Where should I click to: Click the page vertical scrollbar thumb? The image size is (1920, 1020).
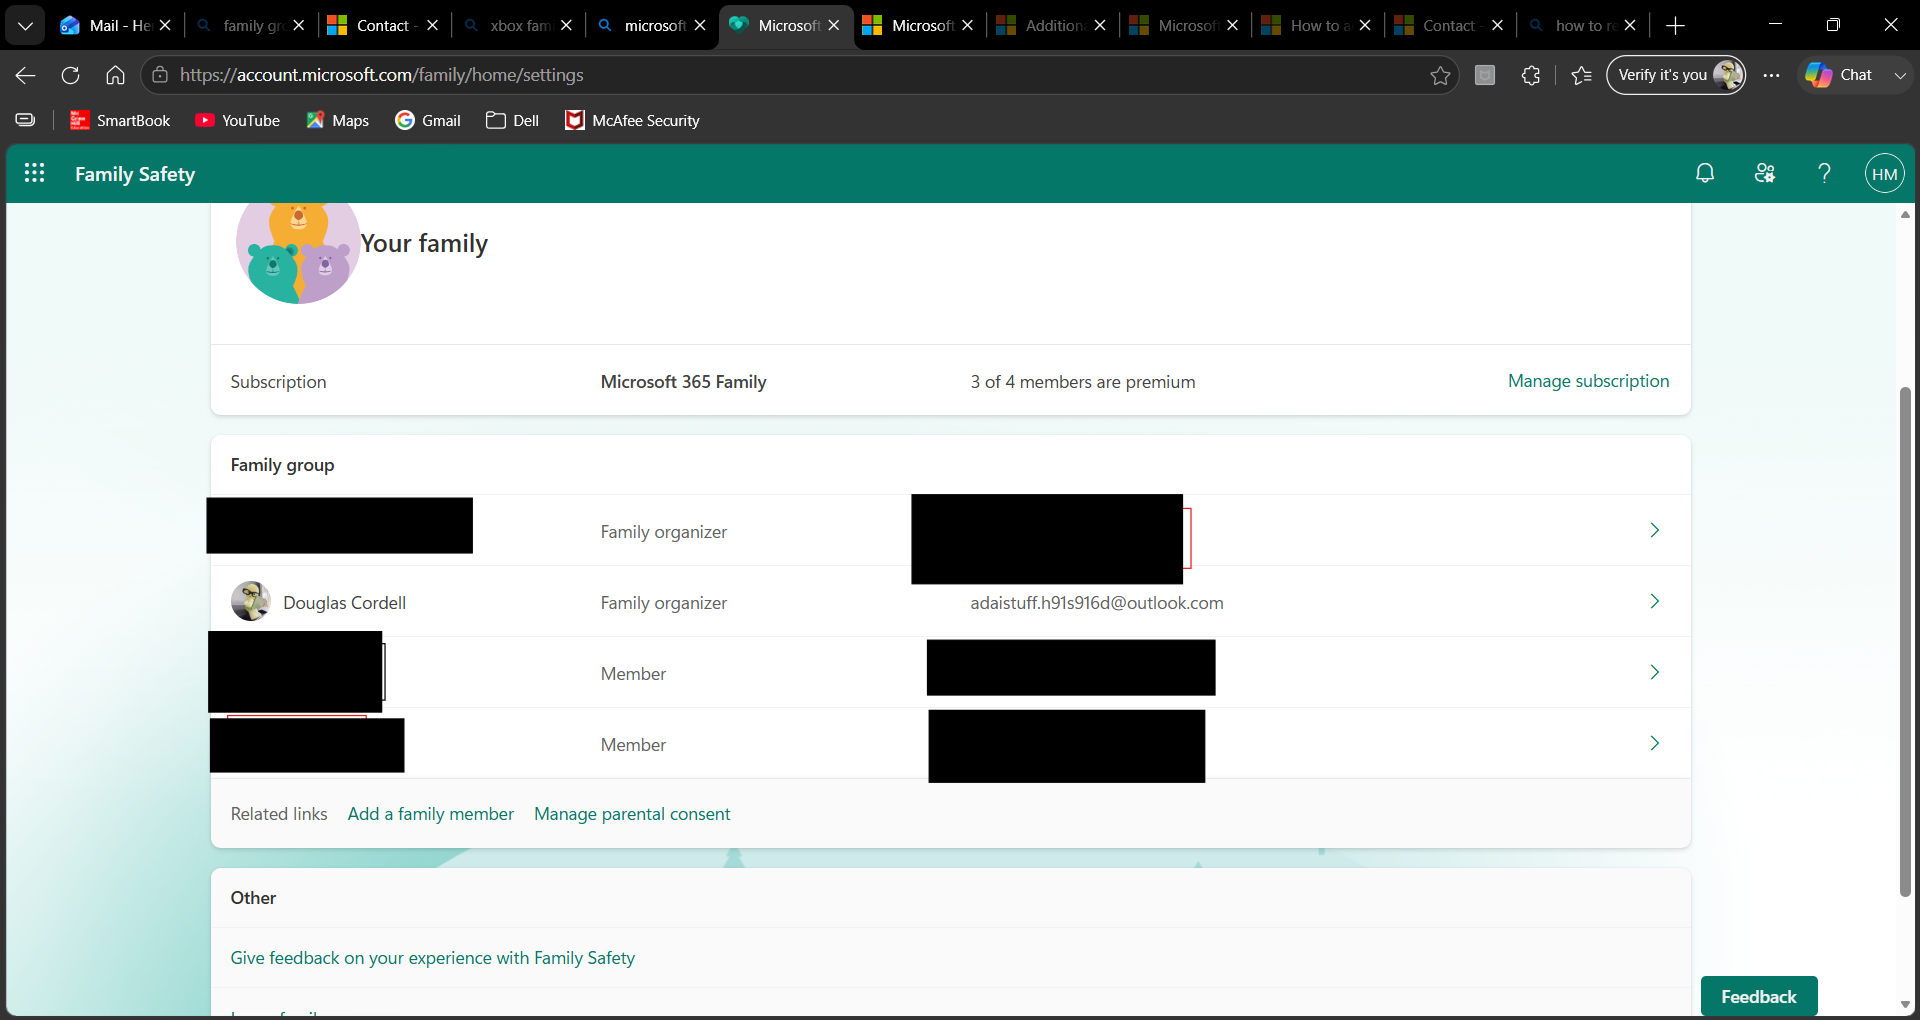[1905, 641]
